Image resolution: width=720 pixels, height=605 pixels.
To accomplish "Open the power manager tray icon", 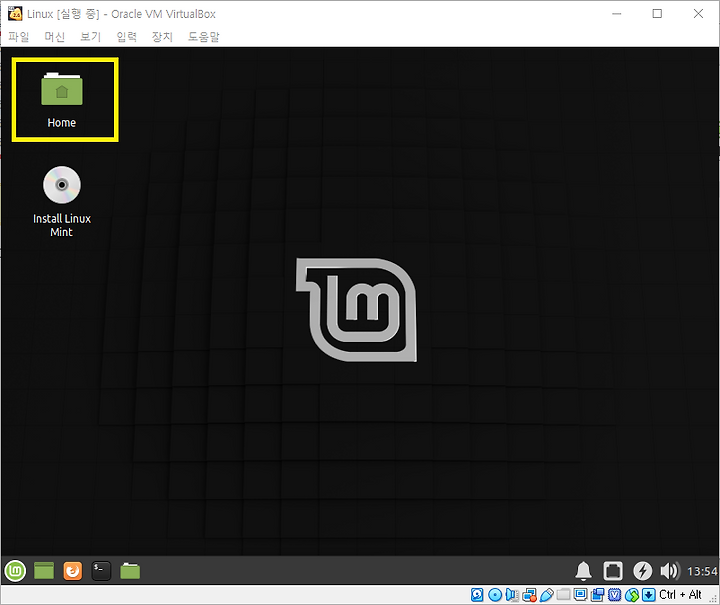I will click(x=642, y=571).
